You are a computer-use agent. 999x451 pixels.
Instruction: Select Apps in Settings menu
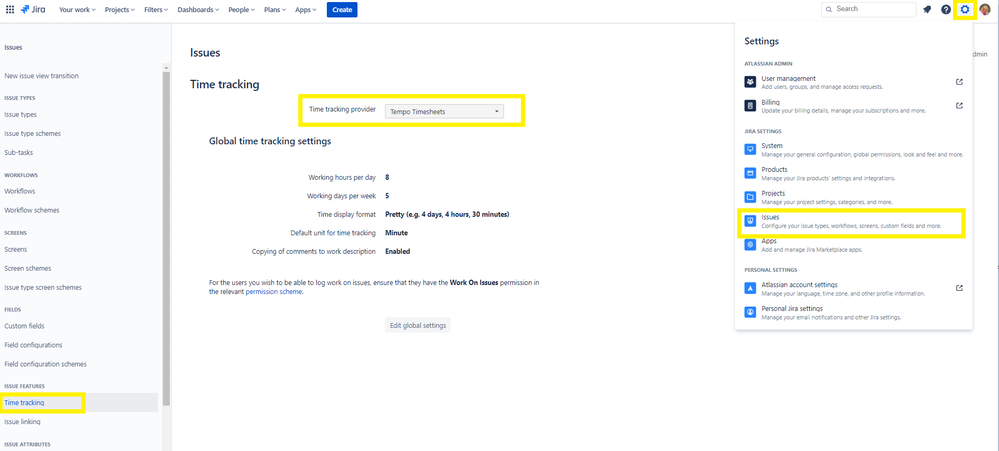pos(854,245)
